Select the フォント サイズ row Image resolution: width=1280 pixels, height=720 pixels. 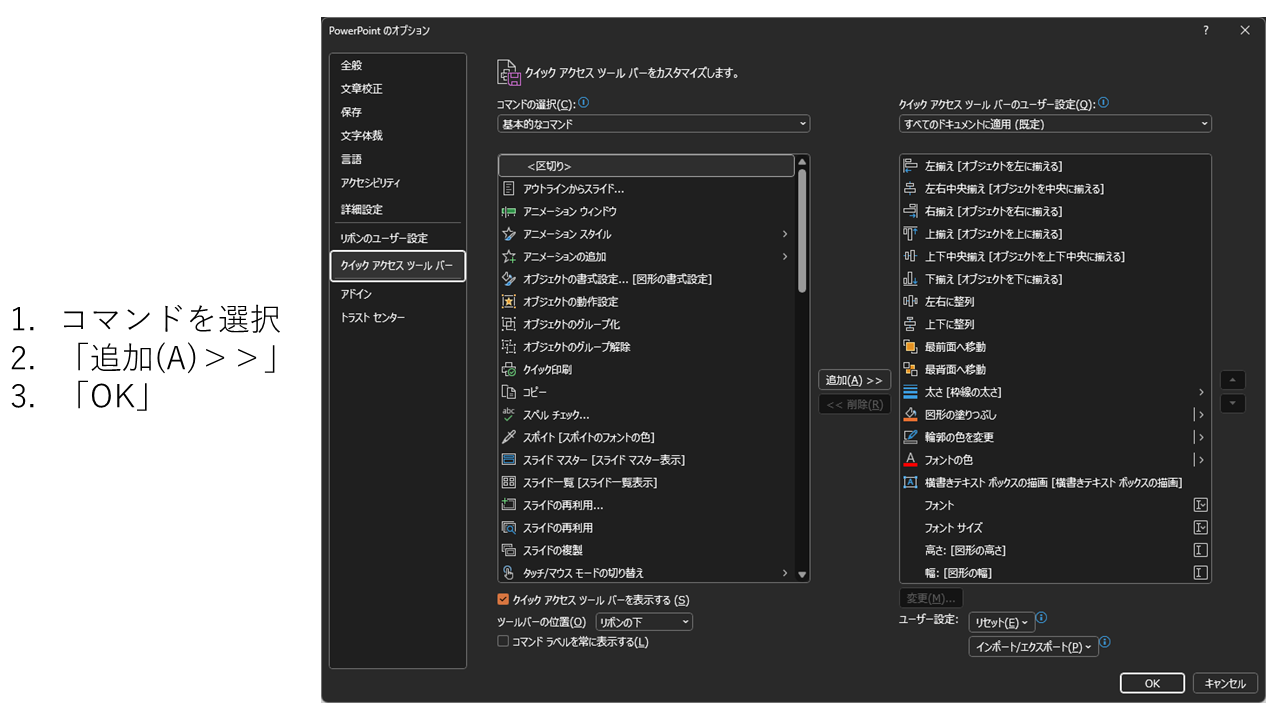pyautogui.click(x=1055, y=527)
